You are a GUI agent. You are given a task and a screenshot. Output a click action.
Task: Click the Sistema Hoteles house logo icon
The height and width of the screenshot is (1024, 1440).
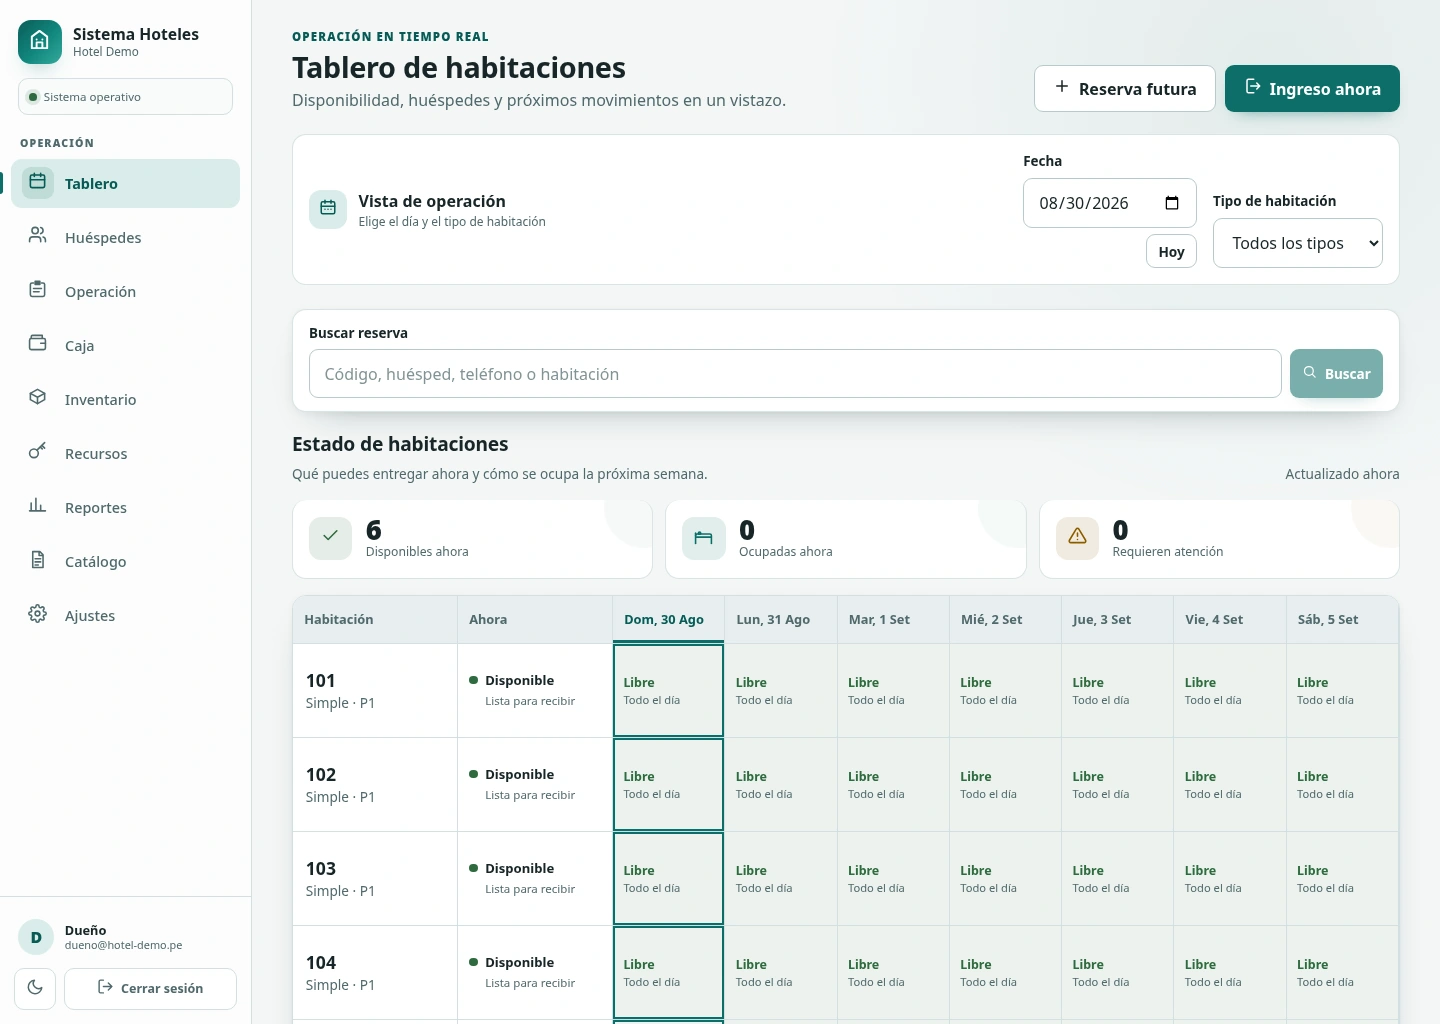click(x=40, y=41)
